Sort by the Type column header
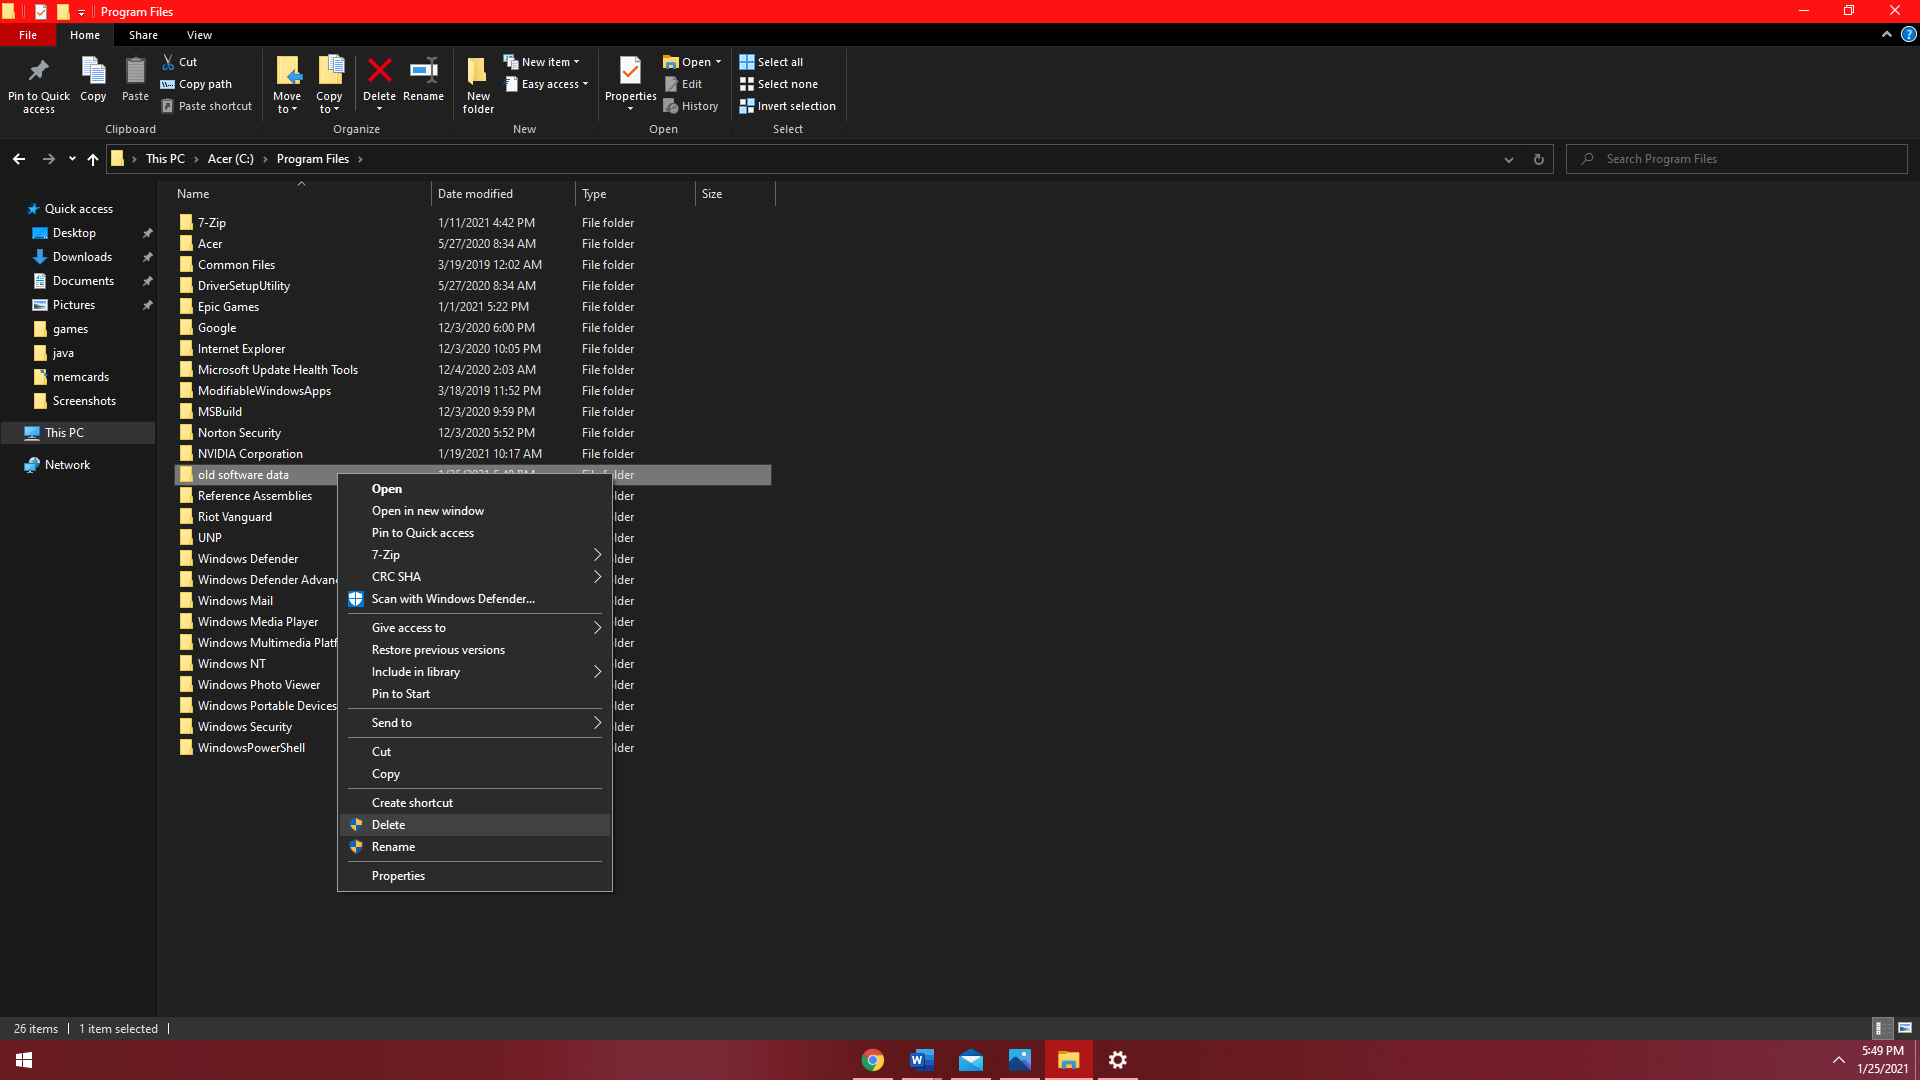The height and width of the screenshot is (1080, 1920). 635,194
